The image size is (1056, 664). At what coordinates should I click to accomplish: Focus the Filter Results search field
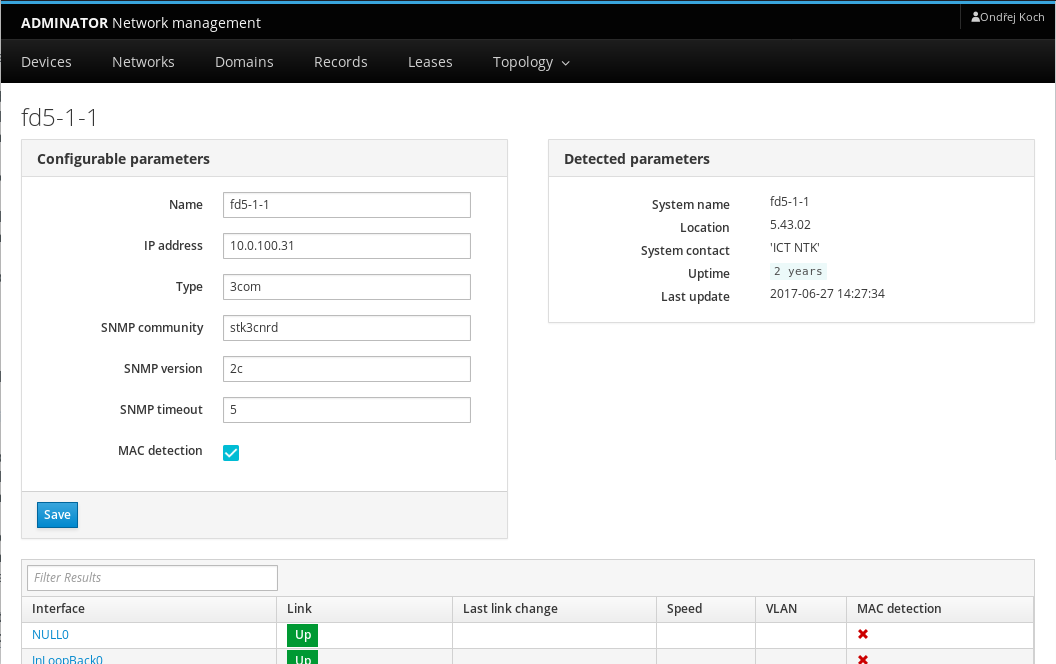(x=152, y=577)
